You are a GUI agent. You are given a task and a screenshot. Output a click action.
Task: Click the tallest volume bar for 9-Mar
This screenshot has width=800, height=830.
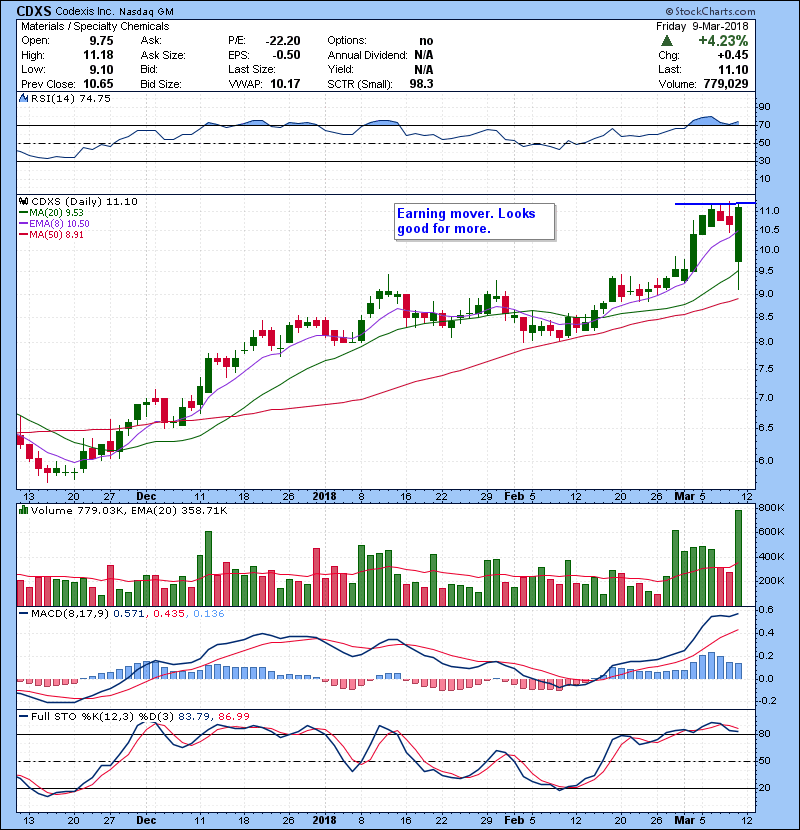(x=738, y=558)
